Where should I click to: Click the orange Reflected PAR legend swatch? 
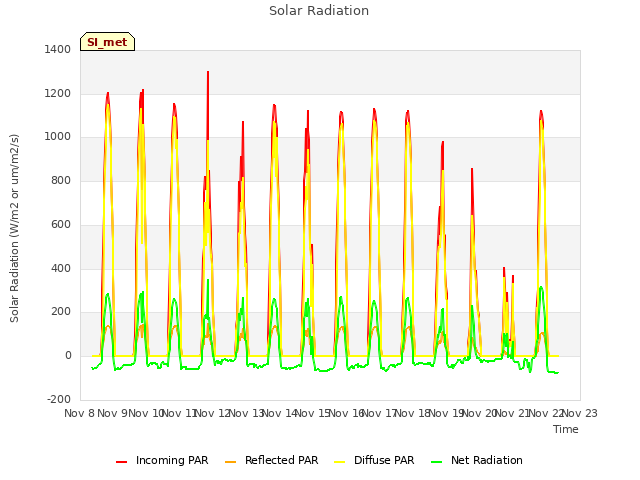click(x=230, y=462)
